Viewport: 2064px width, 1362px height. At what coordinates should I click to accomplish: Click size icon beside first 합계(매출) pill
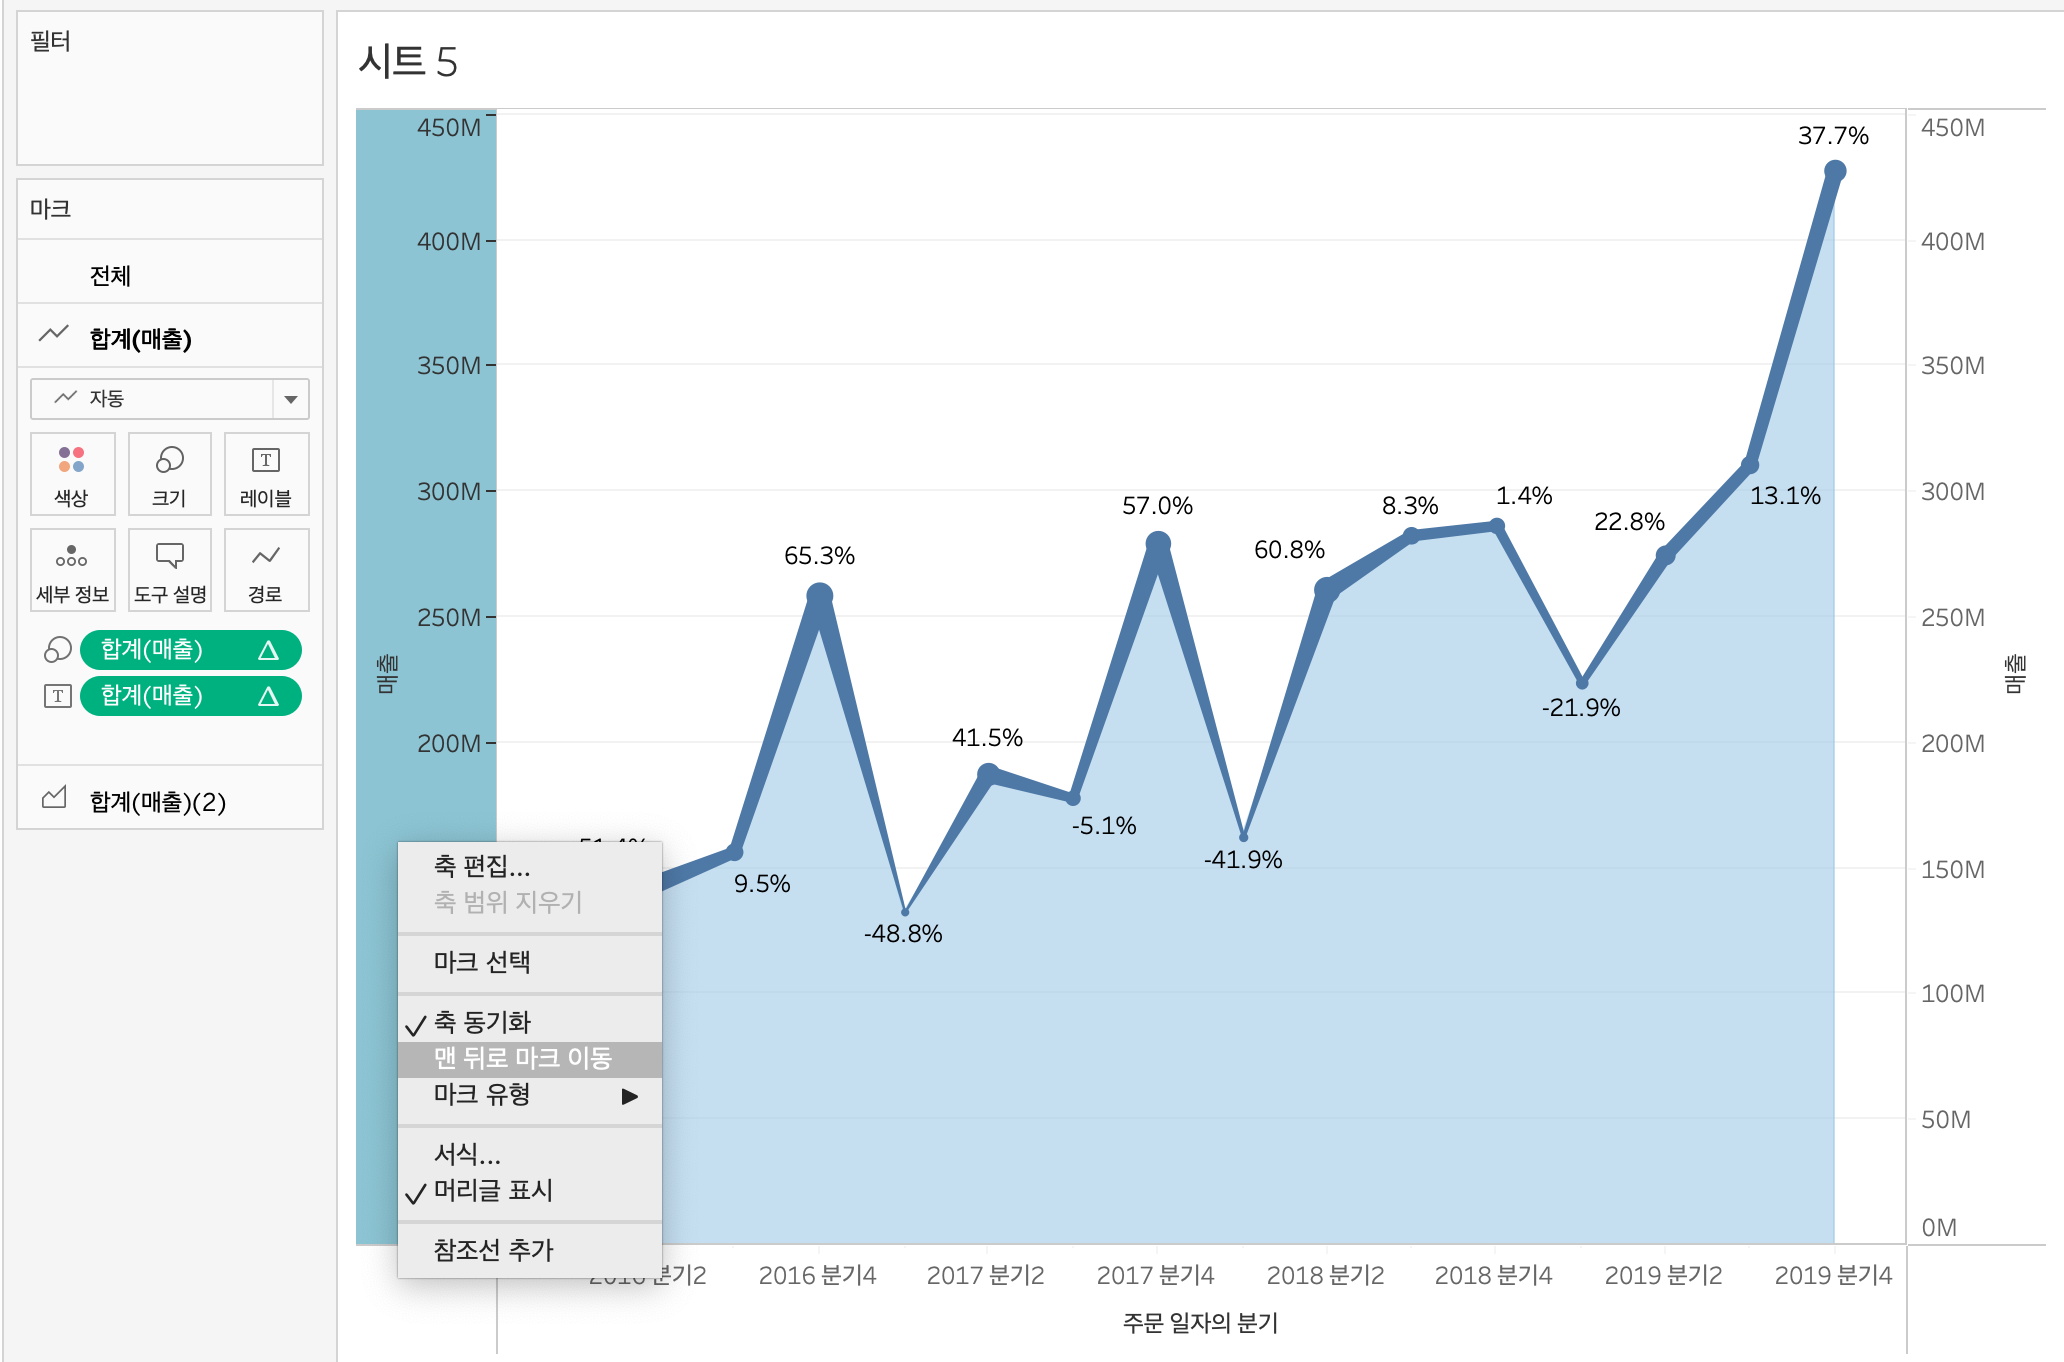[58, 650]
